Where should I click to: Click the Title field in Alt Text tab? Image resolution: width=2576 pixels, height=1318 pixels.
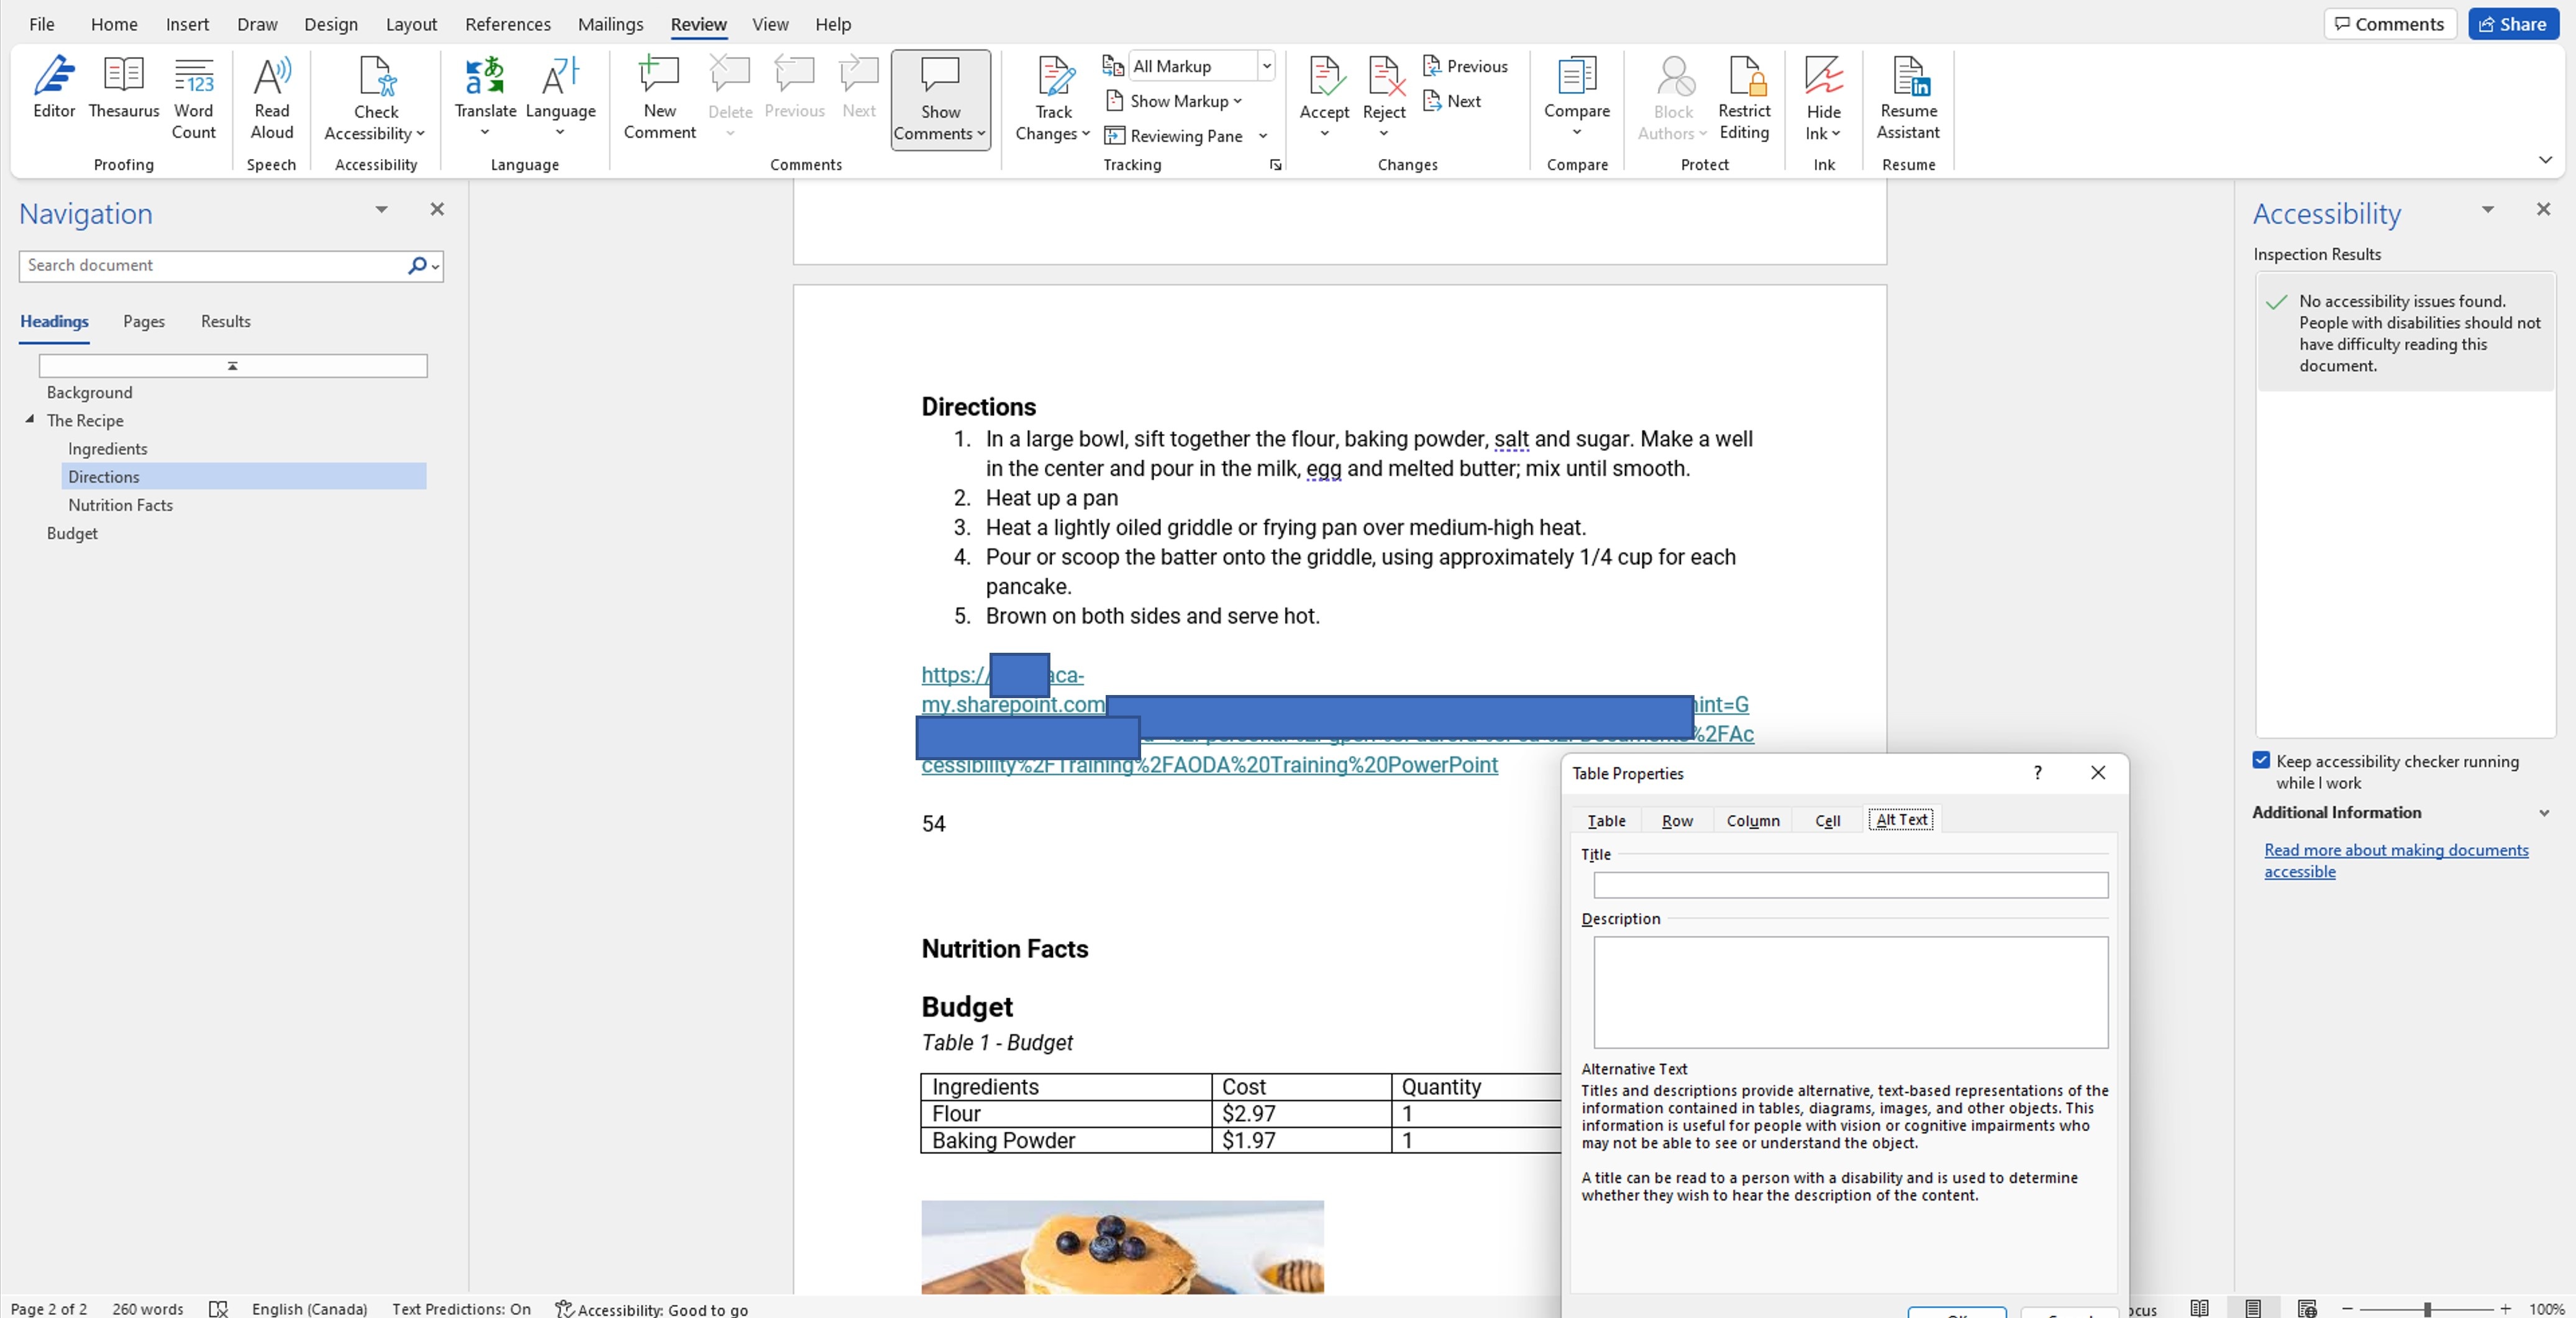(x=1850, y=885)
